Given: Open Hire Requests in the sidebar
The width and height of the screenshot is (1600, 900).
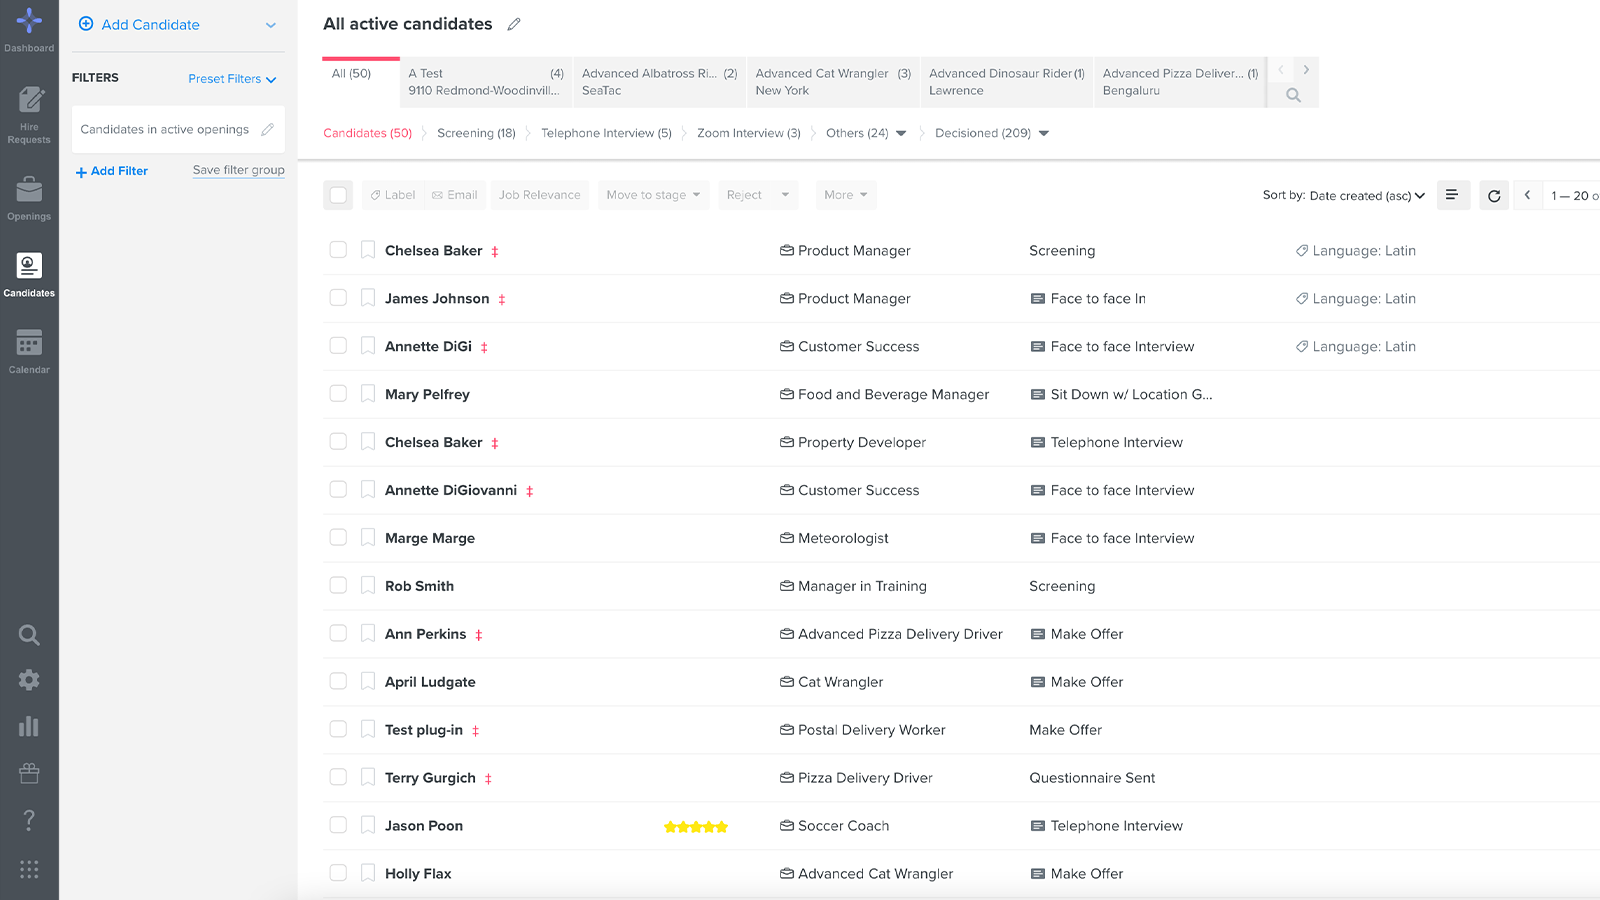Looking at the screenshot, I should (x=29, y=114).
